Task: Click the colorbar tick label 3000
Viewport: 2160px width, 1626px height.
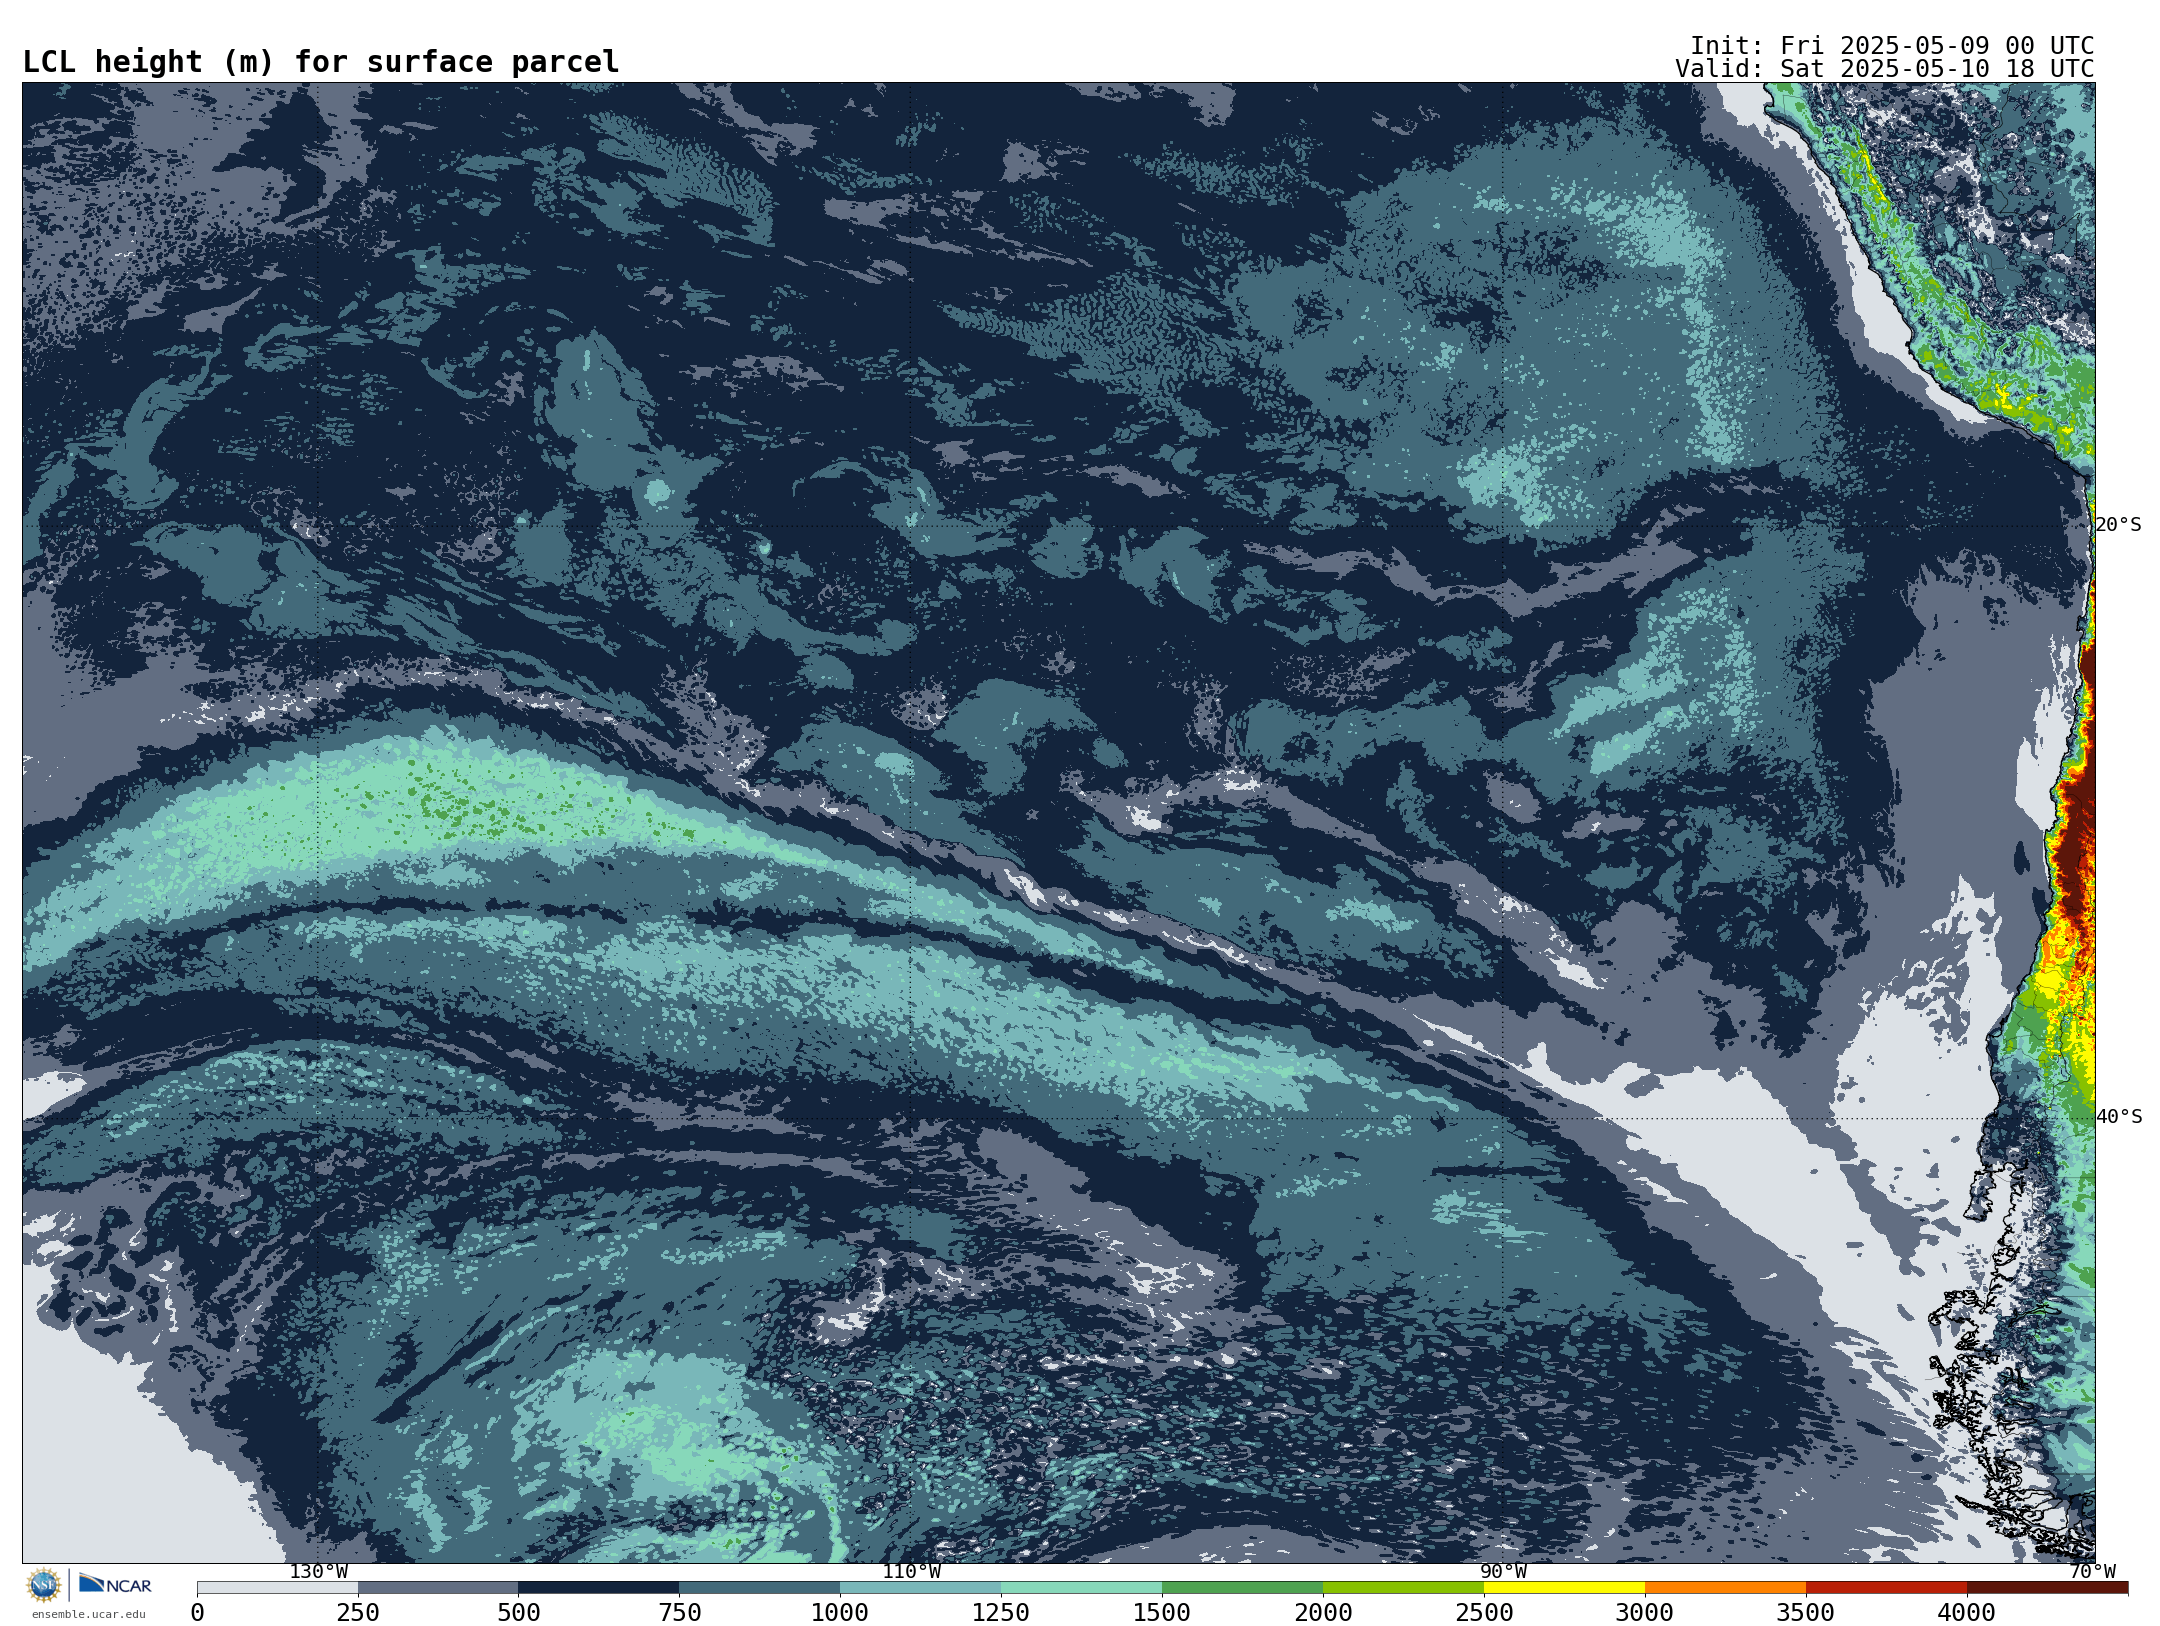Action: (x=1645, y=1613)
